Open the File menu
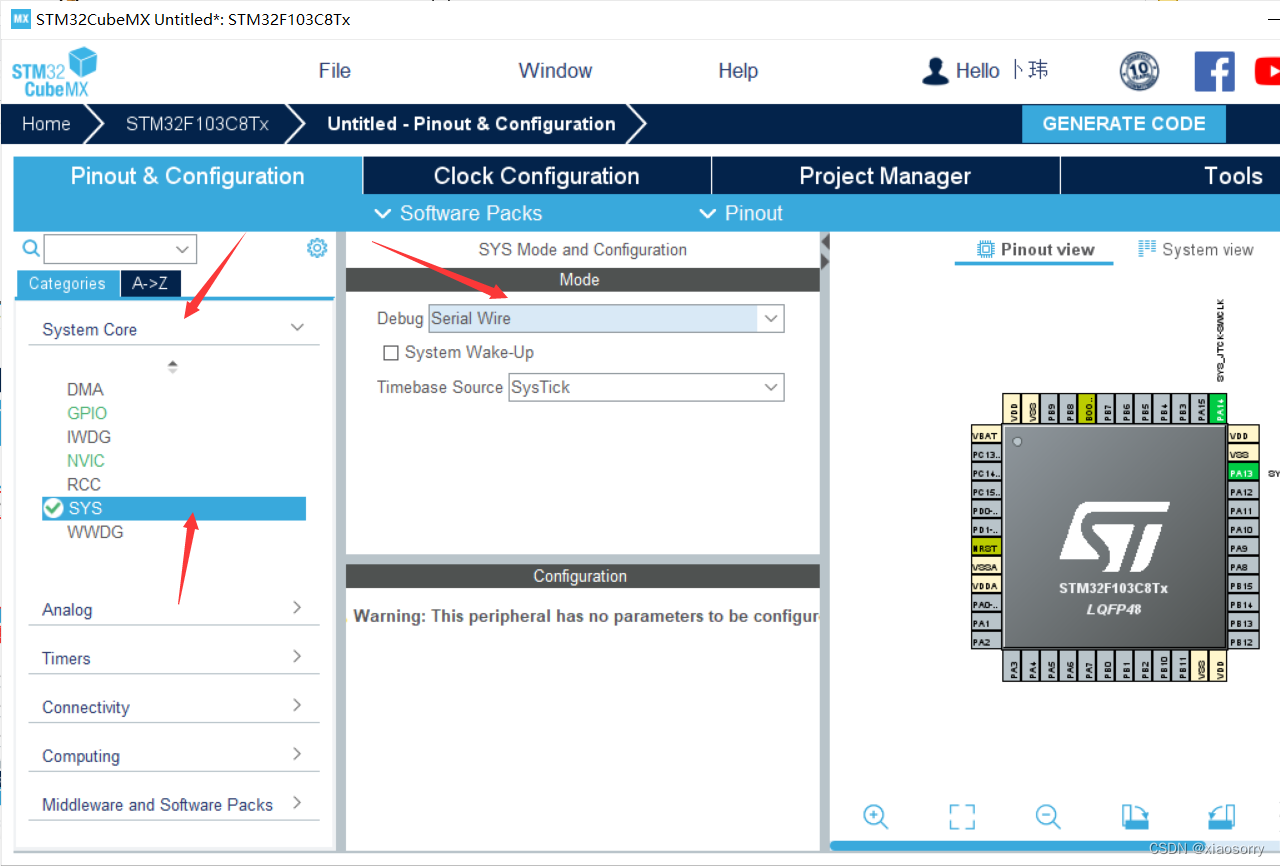This screenshot has height=866, width=1280. [334, 71]
